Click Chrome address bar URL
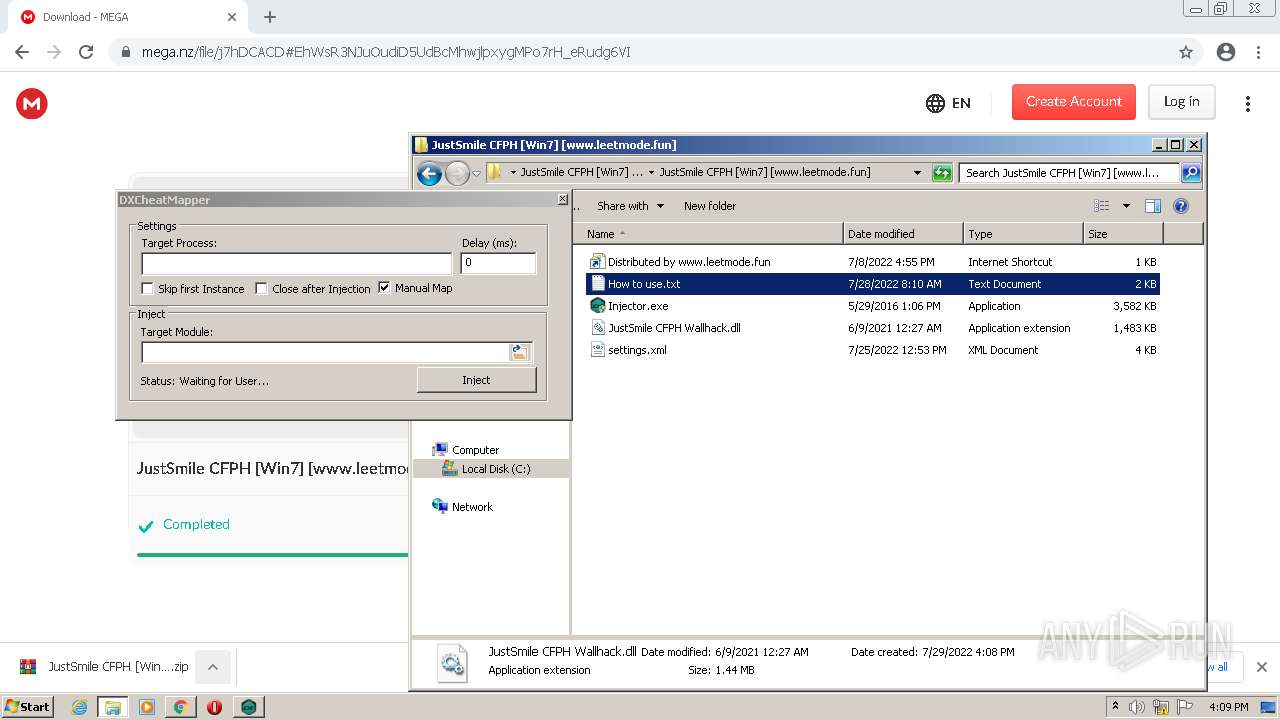 (386, 52)
